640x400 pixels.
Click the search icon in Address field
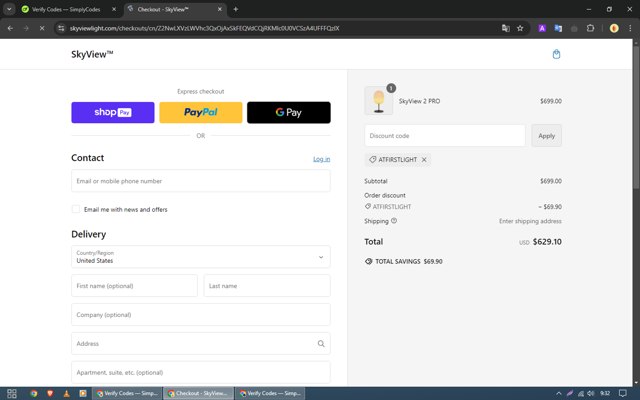pos(321,344)
